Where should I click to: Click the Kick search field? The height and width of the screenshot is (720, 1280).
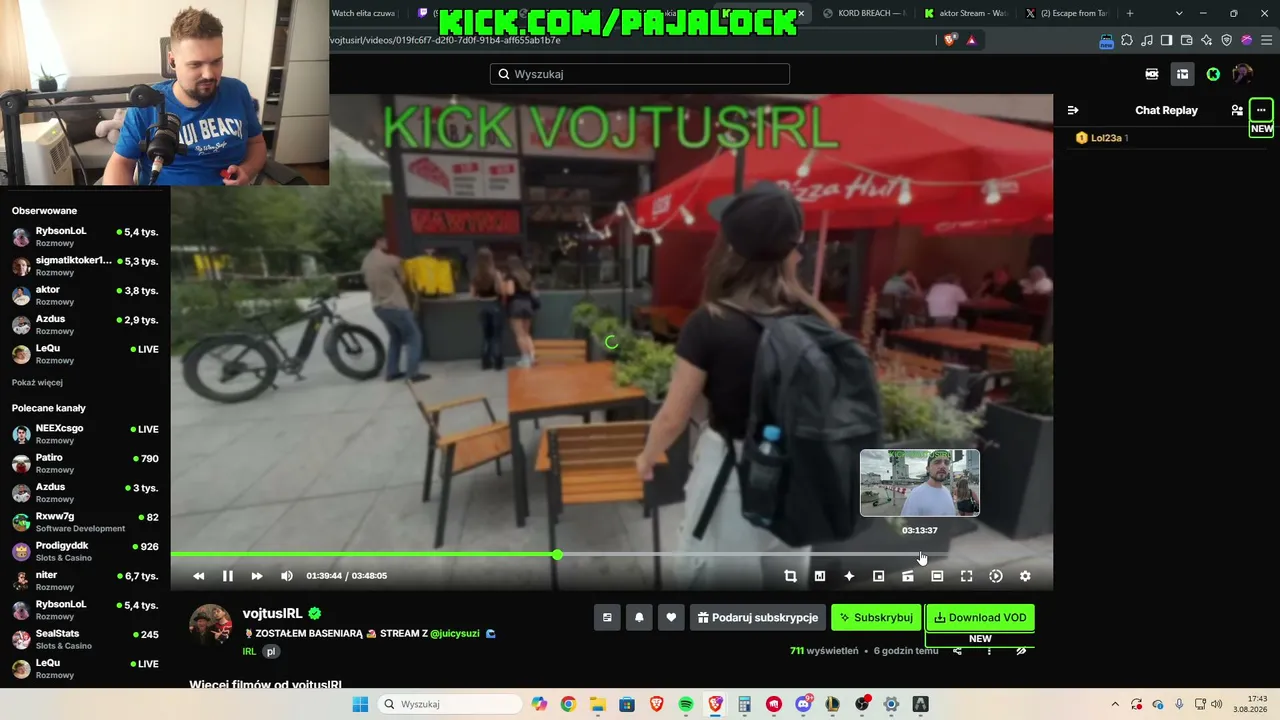tap(640, 74)
